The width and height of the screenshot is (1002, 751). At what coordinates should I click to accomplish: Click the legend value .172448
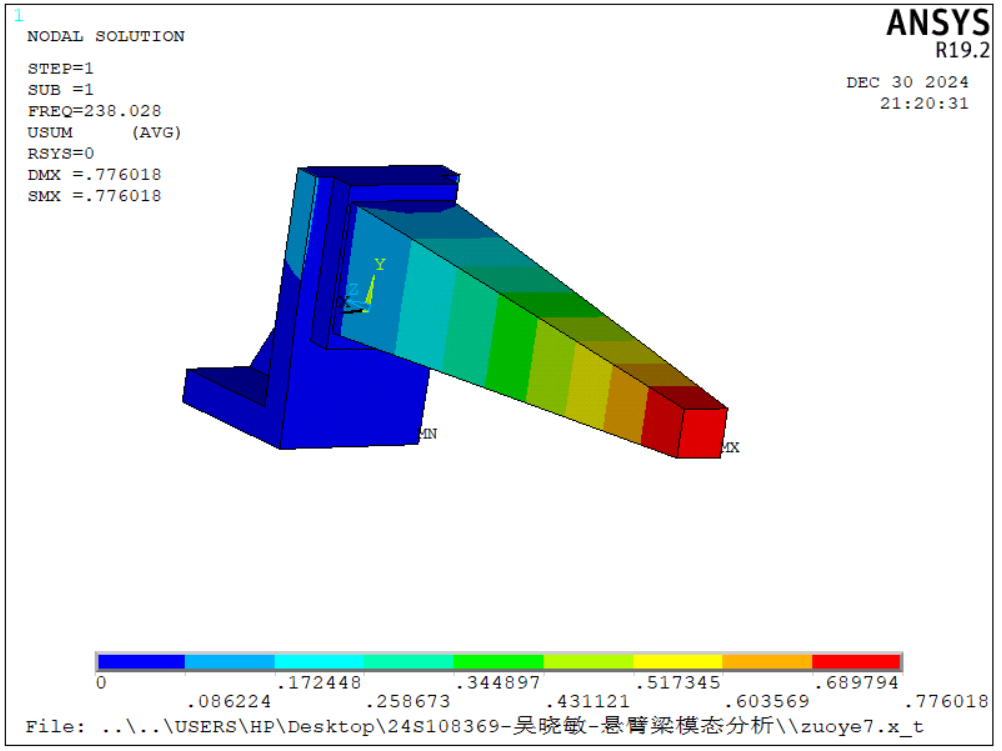(319, 683)
